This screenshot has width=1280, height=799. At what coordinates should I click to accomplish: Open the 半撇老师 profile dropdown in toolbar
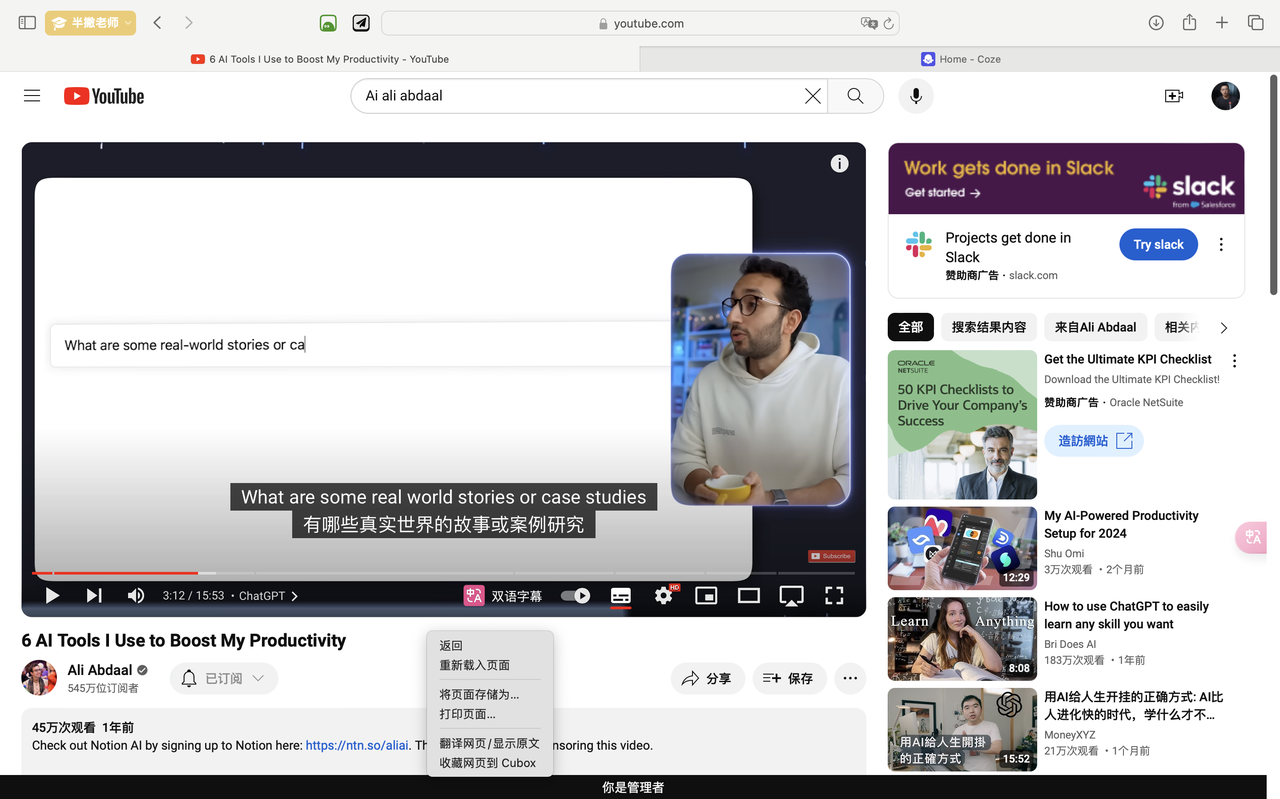tap(90, 23)
